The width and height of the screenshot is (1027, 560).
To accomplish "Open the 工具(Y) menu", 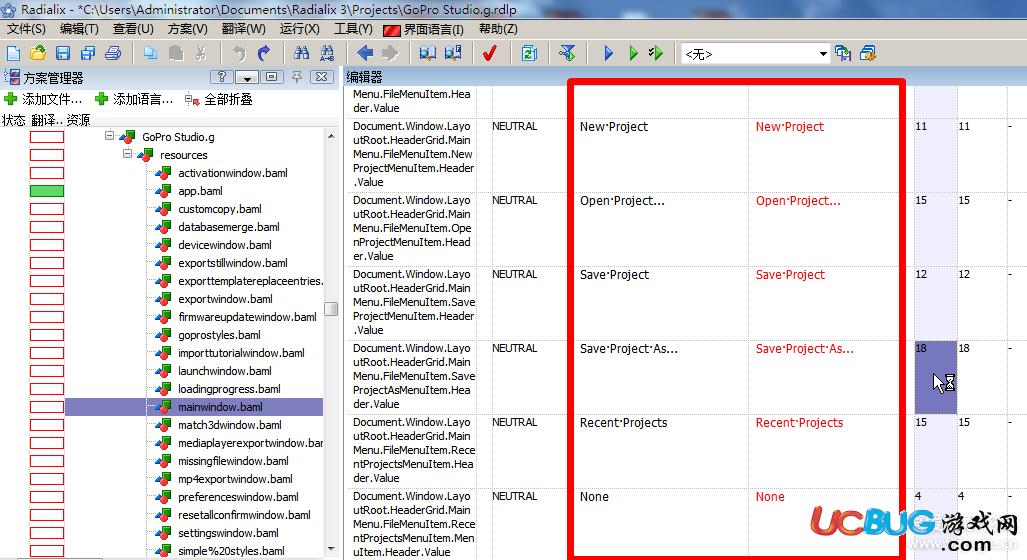I will (x=353, y=29).
